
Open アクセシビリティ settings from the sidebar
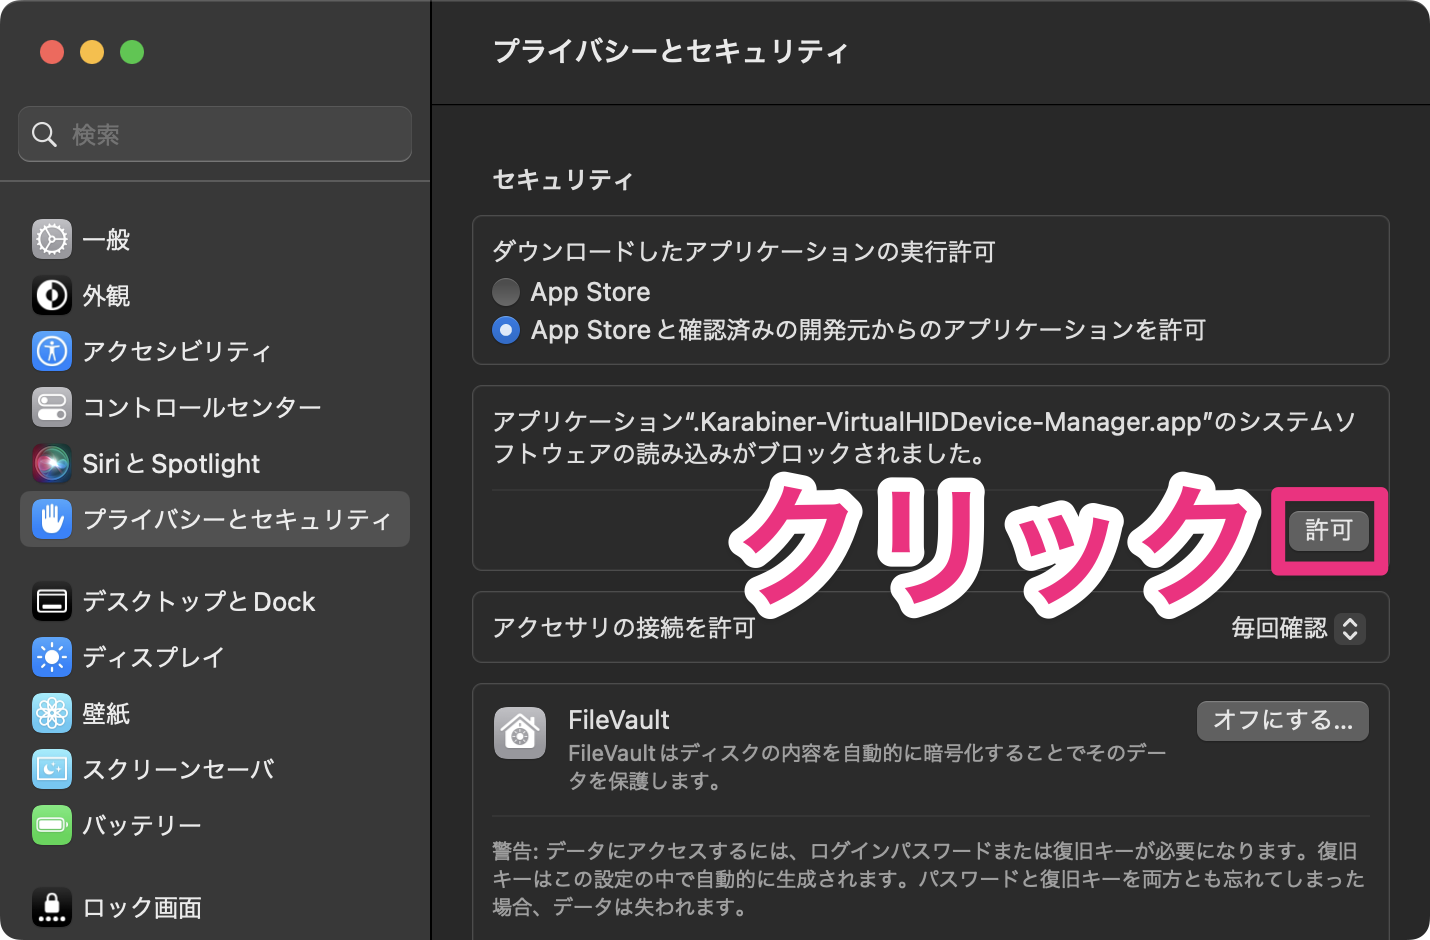click(51, 351)
